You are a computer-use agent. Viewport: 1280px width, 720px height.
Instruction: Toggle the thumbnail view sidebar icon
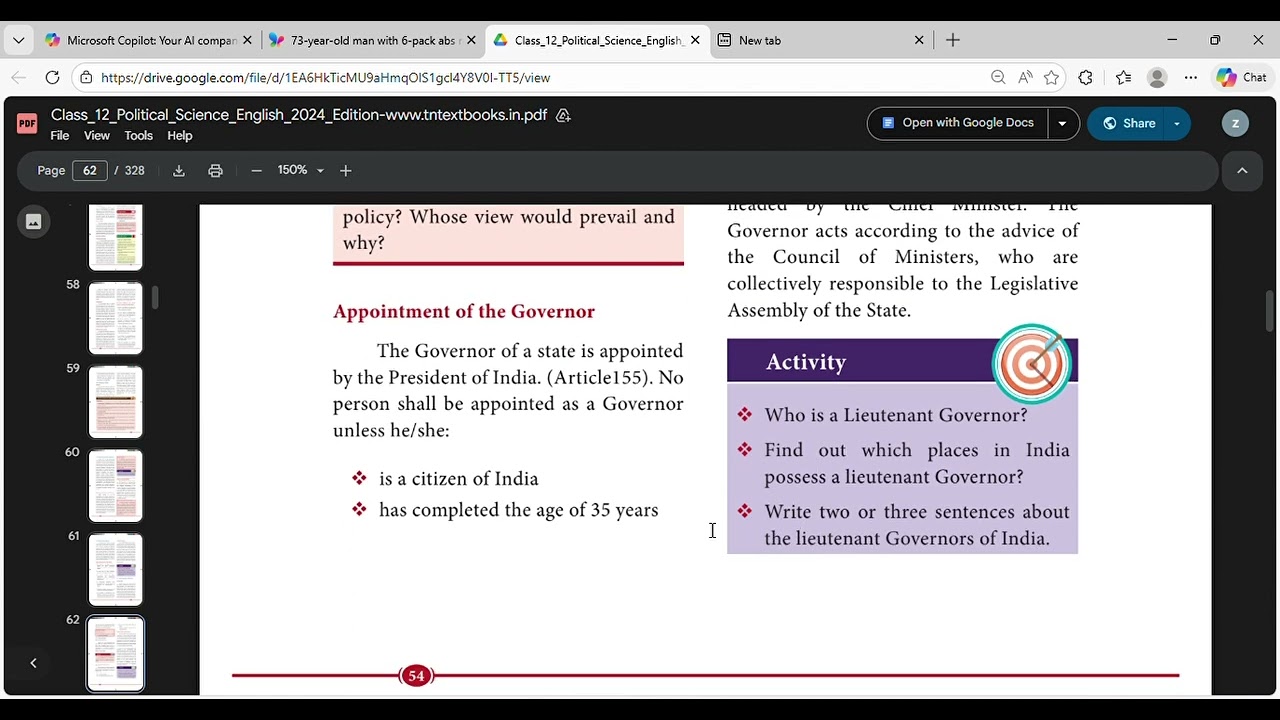(x=33, y=222)
